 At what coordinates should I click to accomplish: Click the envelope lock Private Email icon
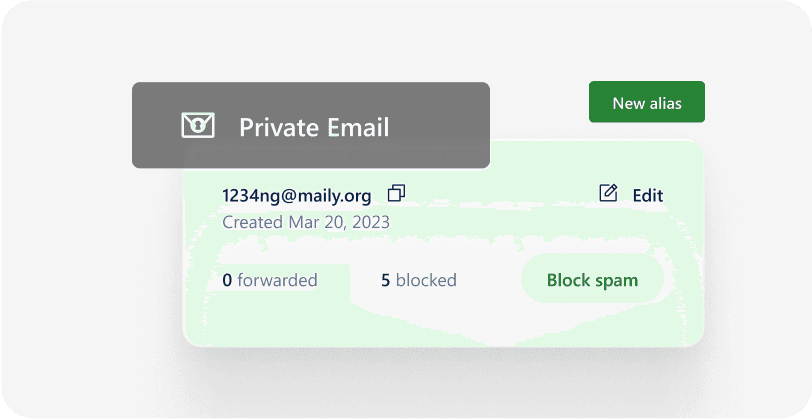pyautogui.click(x=198, y=125)
